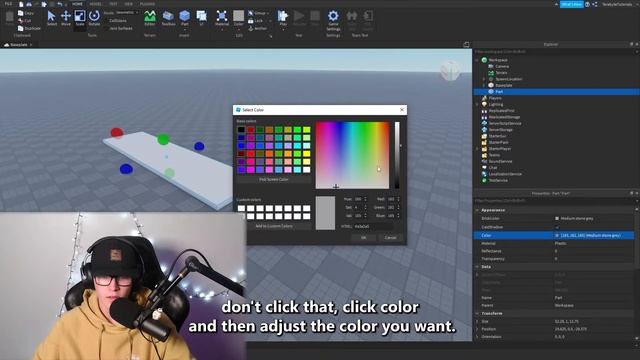Collapse the Appearance section in Properties
The width and height of the screenshot is (640, 360).
pos(477,210)
